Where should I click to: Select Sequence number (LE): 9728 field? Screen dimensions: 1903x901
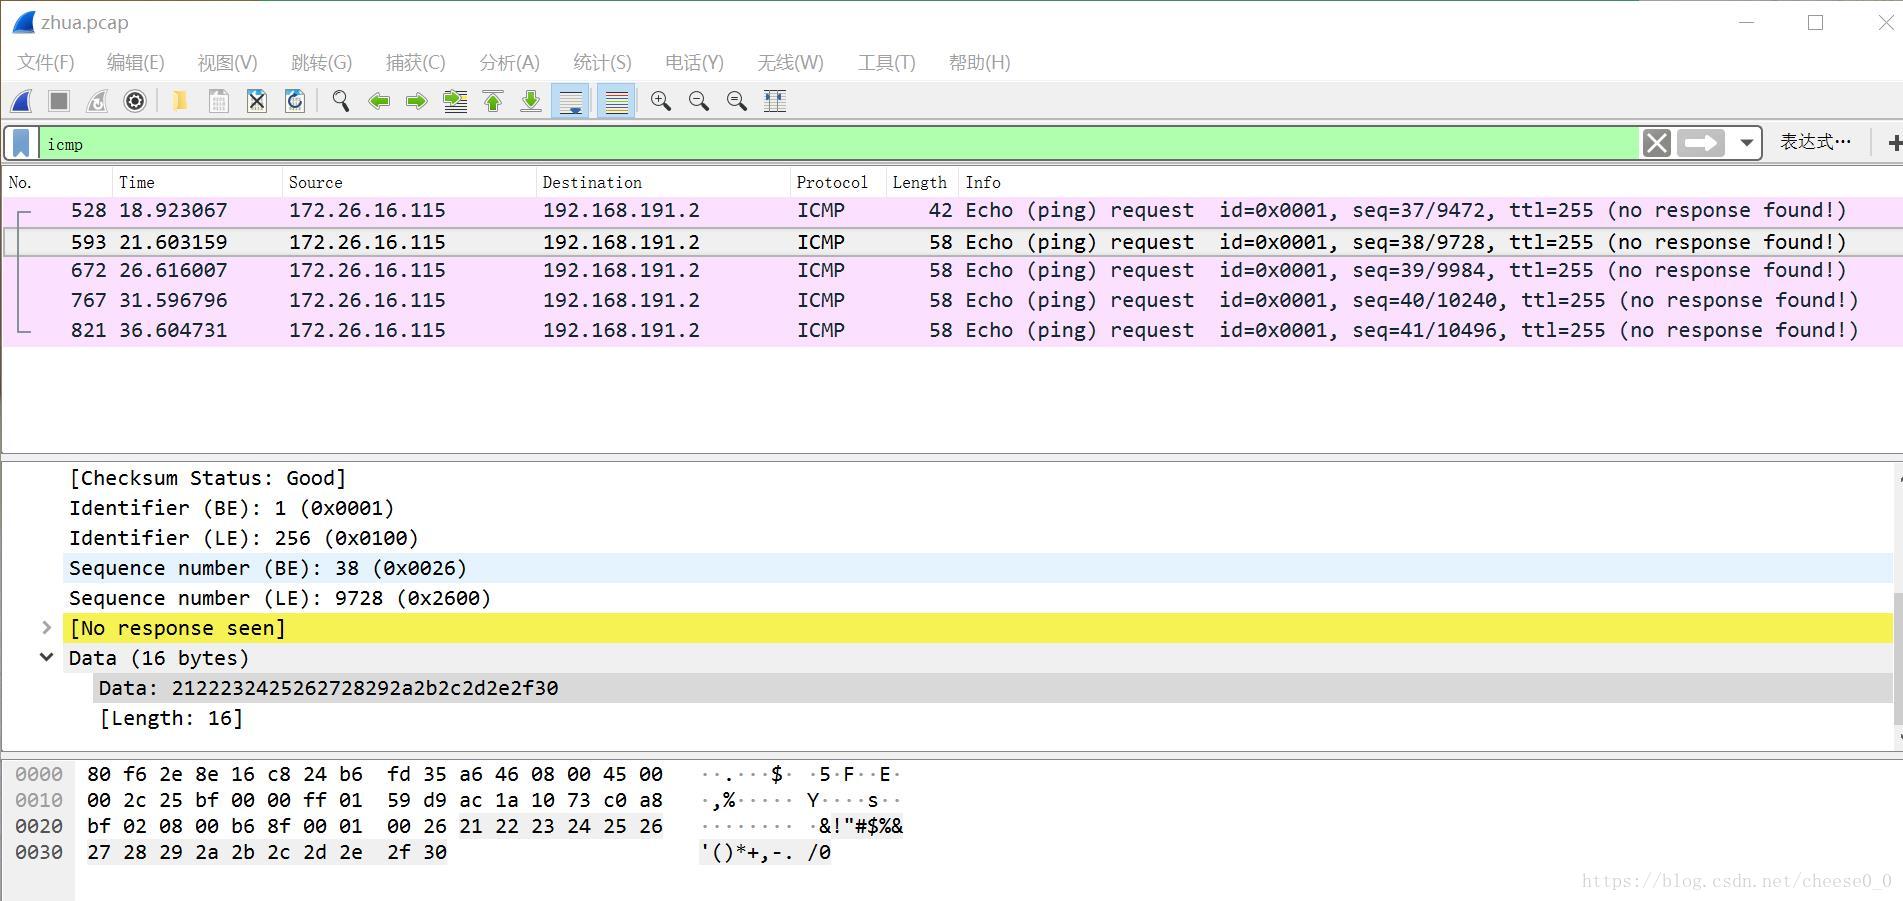(280, 598)
